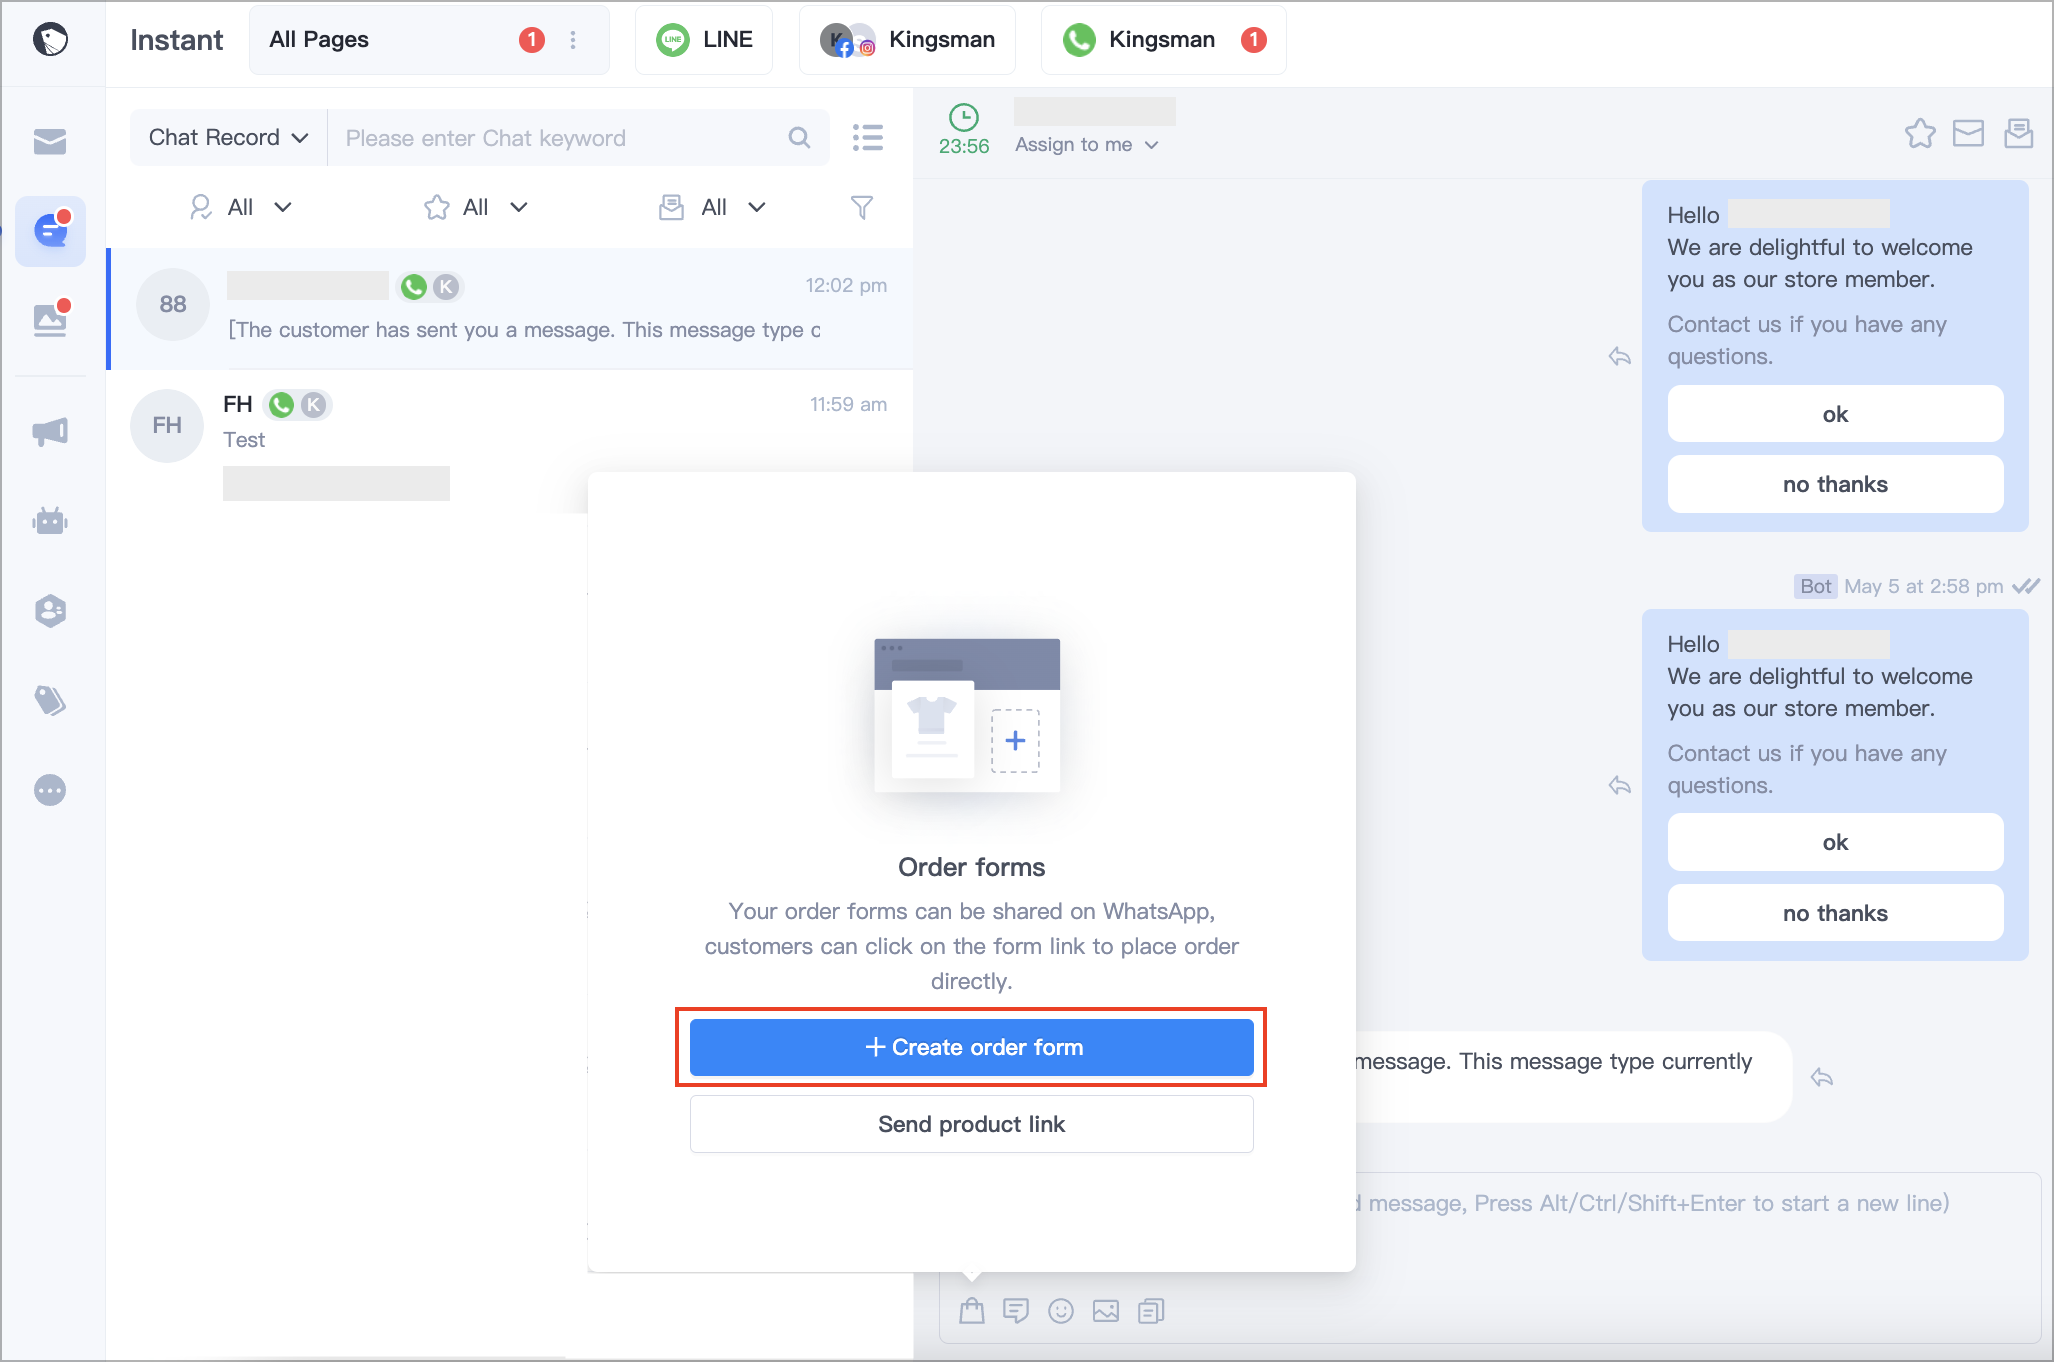Click the Send product link button
The height and width of the screenshot is (1362, 2054).
[x=971, y=1123]
